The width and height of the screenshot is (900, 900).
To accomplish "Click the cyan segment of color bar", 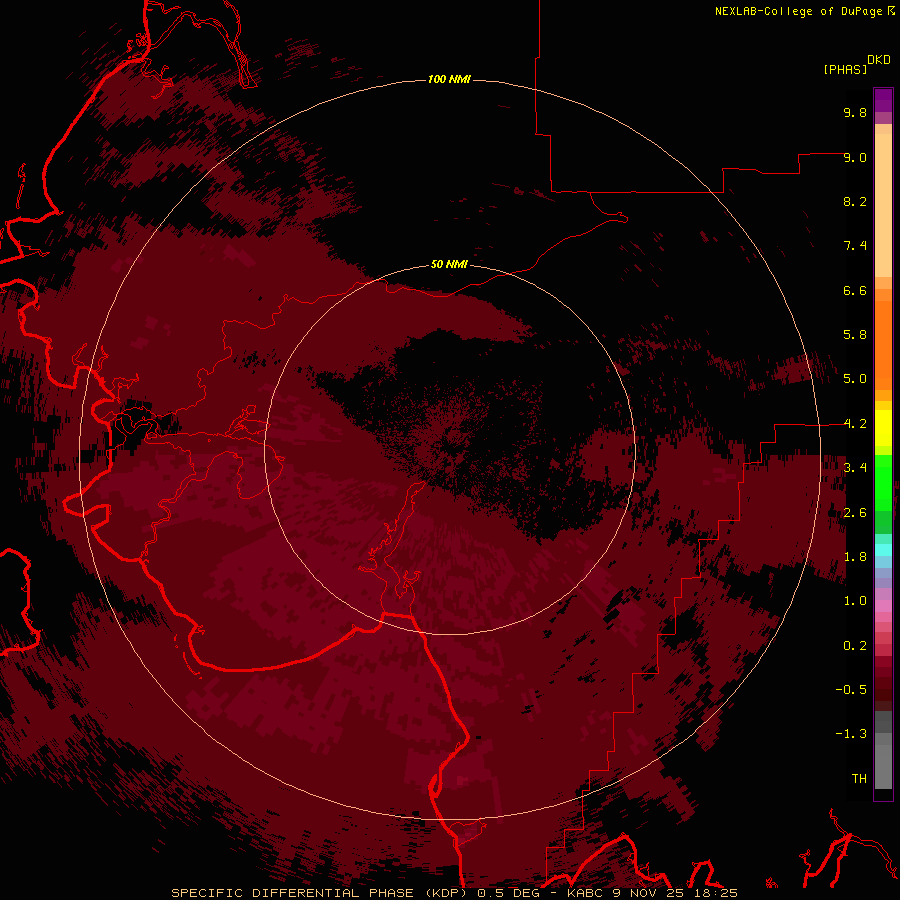I will click(x=883, y=550).
